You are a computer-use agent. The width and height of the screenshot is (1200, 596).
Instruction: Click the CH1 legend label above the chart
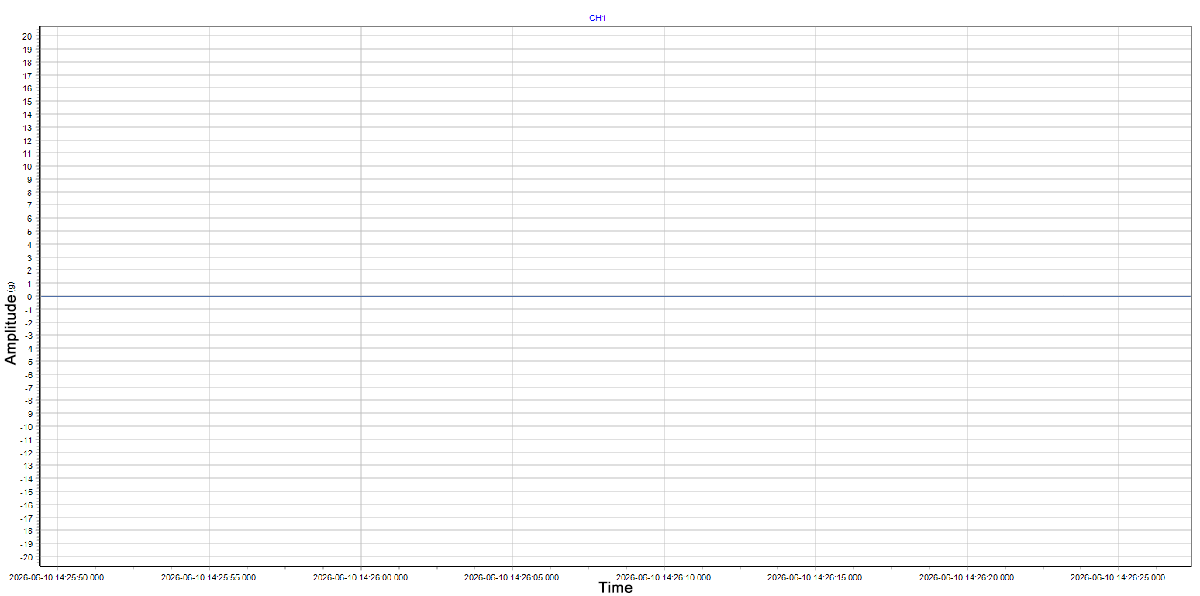point(598,18)
